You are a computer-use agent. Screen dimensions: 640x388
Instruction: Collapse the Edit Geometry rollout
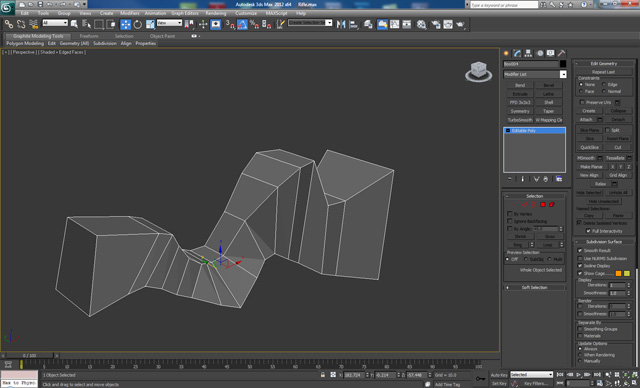tap(604, 64)
